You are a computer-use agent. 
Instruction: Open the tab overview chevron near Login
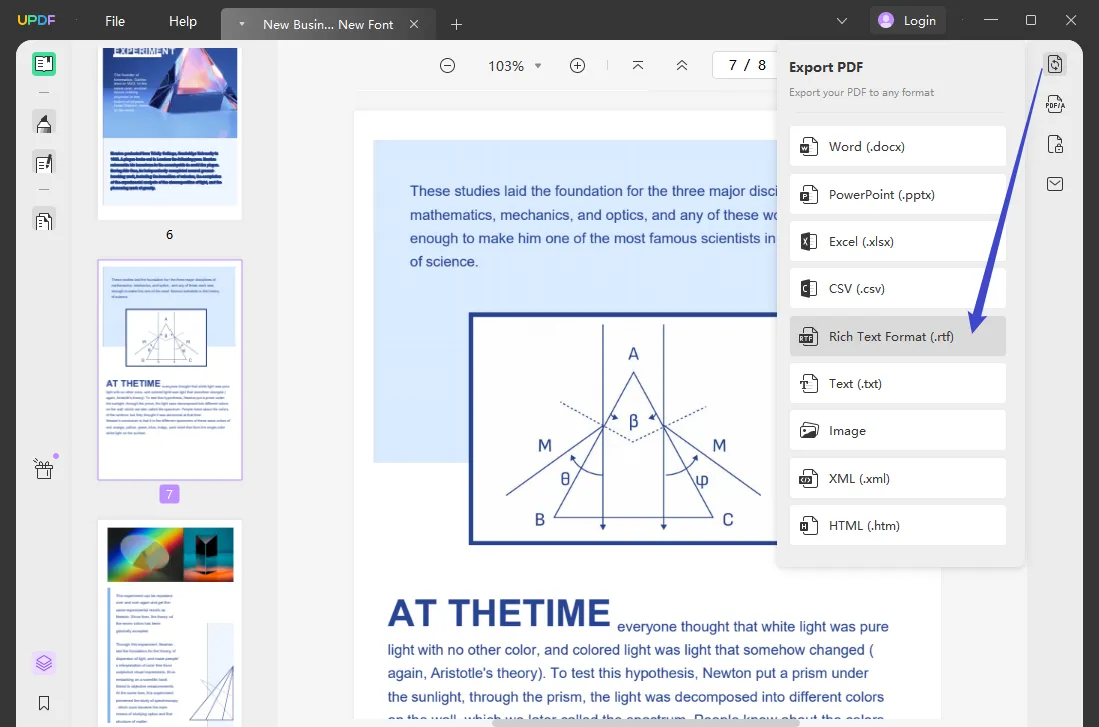[x=841, y=20]
